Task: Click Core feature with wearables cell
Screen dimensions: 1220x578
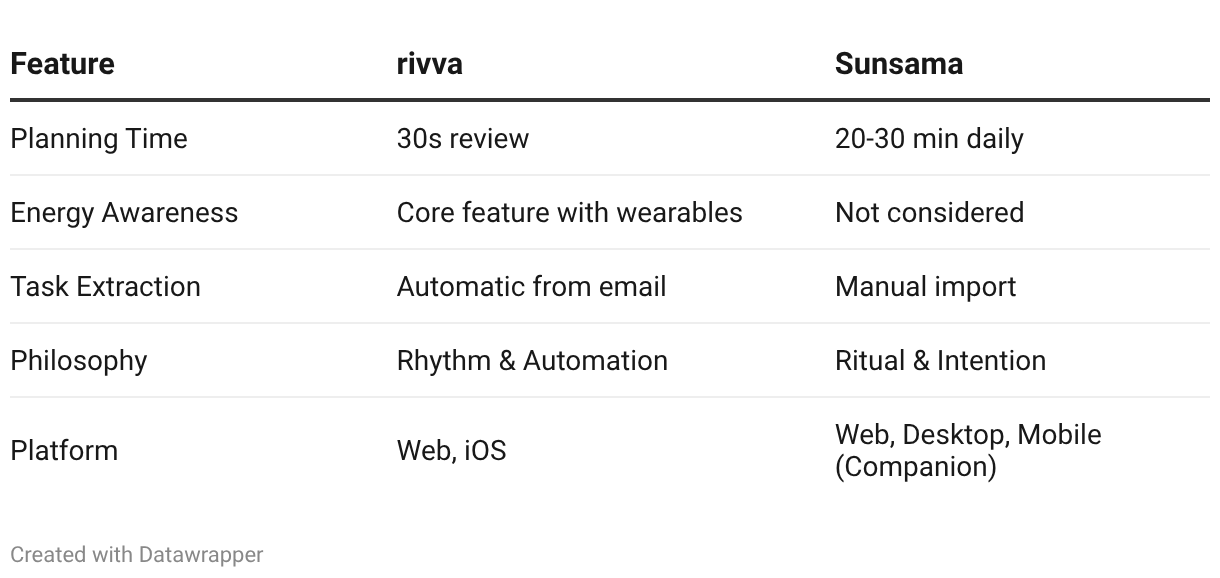Action: pyautogui.click(x=570, y=212)
